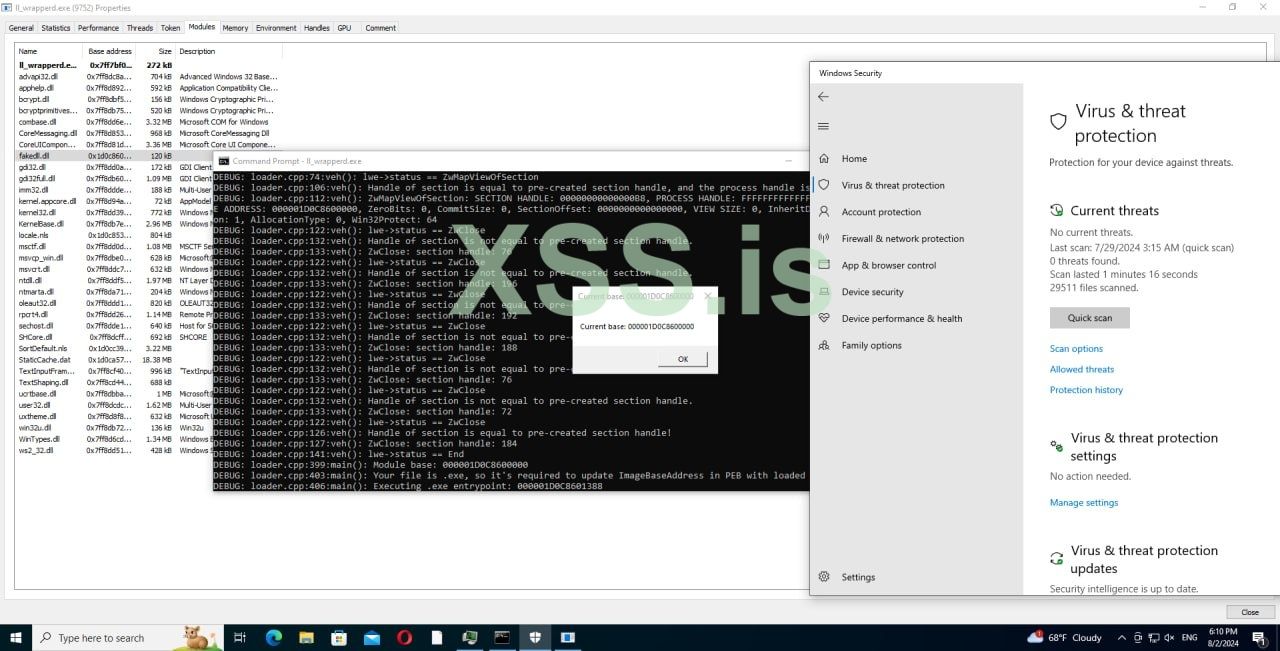The width and height of the screenshot is (1280, 651).
Task: Switch to Command Prompt taskbar icon
Action: [x=502, y=637]
